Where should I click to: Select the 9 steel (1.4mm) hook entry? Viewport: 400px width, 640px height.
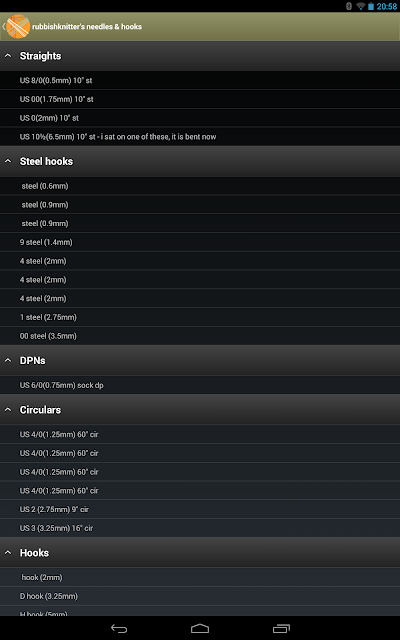200,242
